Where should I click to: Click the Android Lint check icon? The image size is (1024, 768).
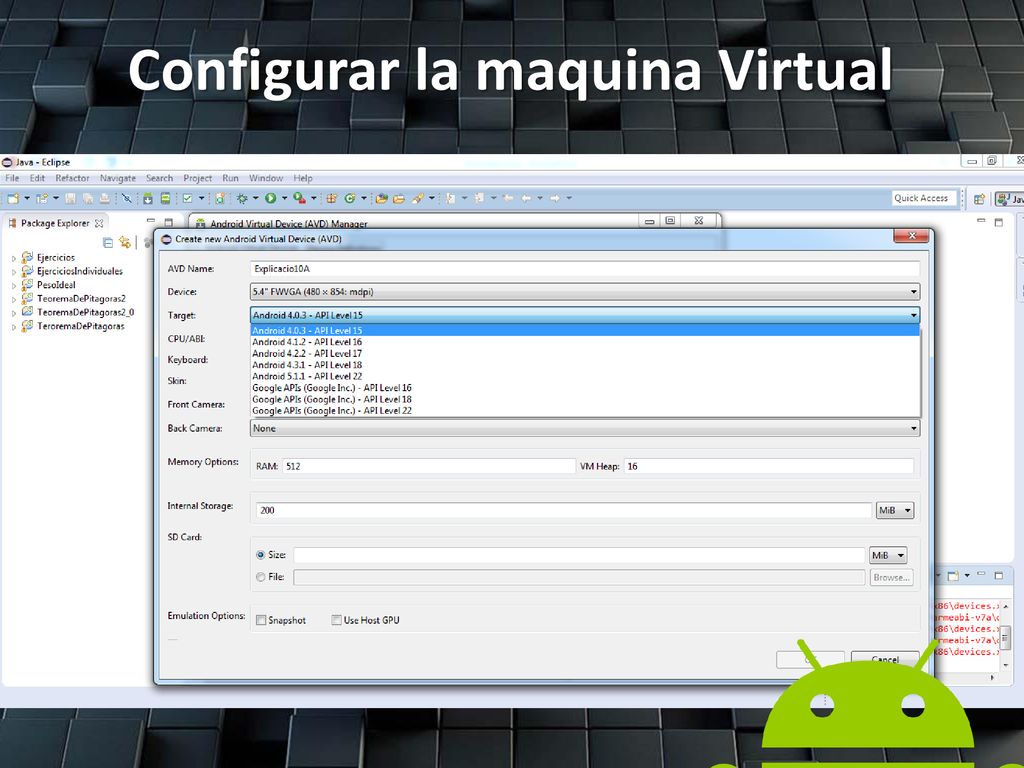tap(187, 198)
